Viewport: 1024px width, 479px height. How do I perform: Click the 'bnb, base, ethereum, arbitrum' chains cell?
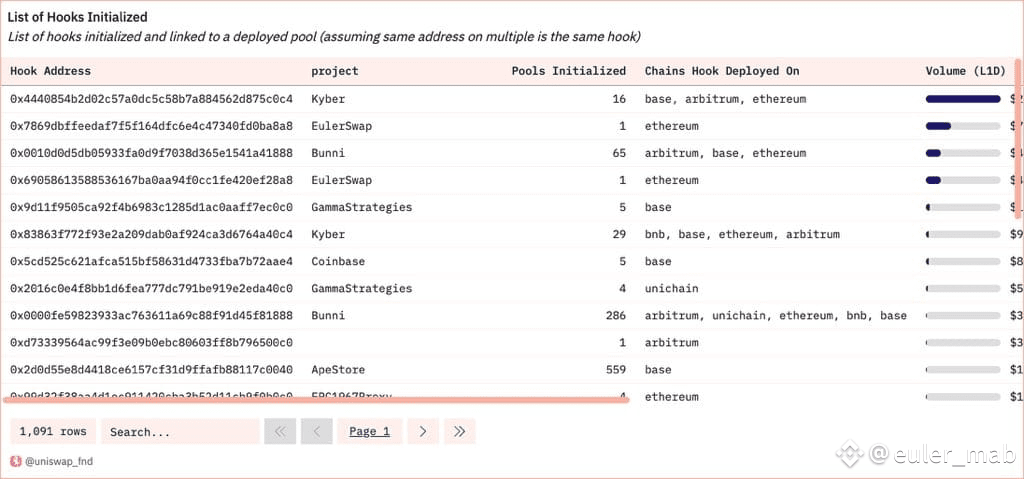[x=742, y=234]
